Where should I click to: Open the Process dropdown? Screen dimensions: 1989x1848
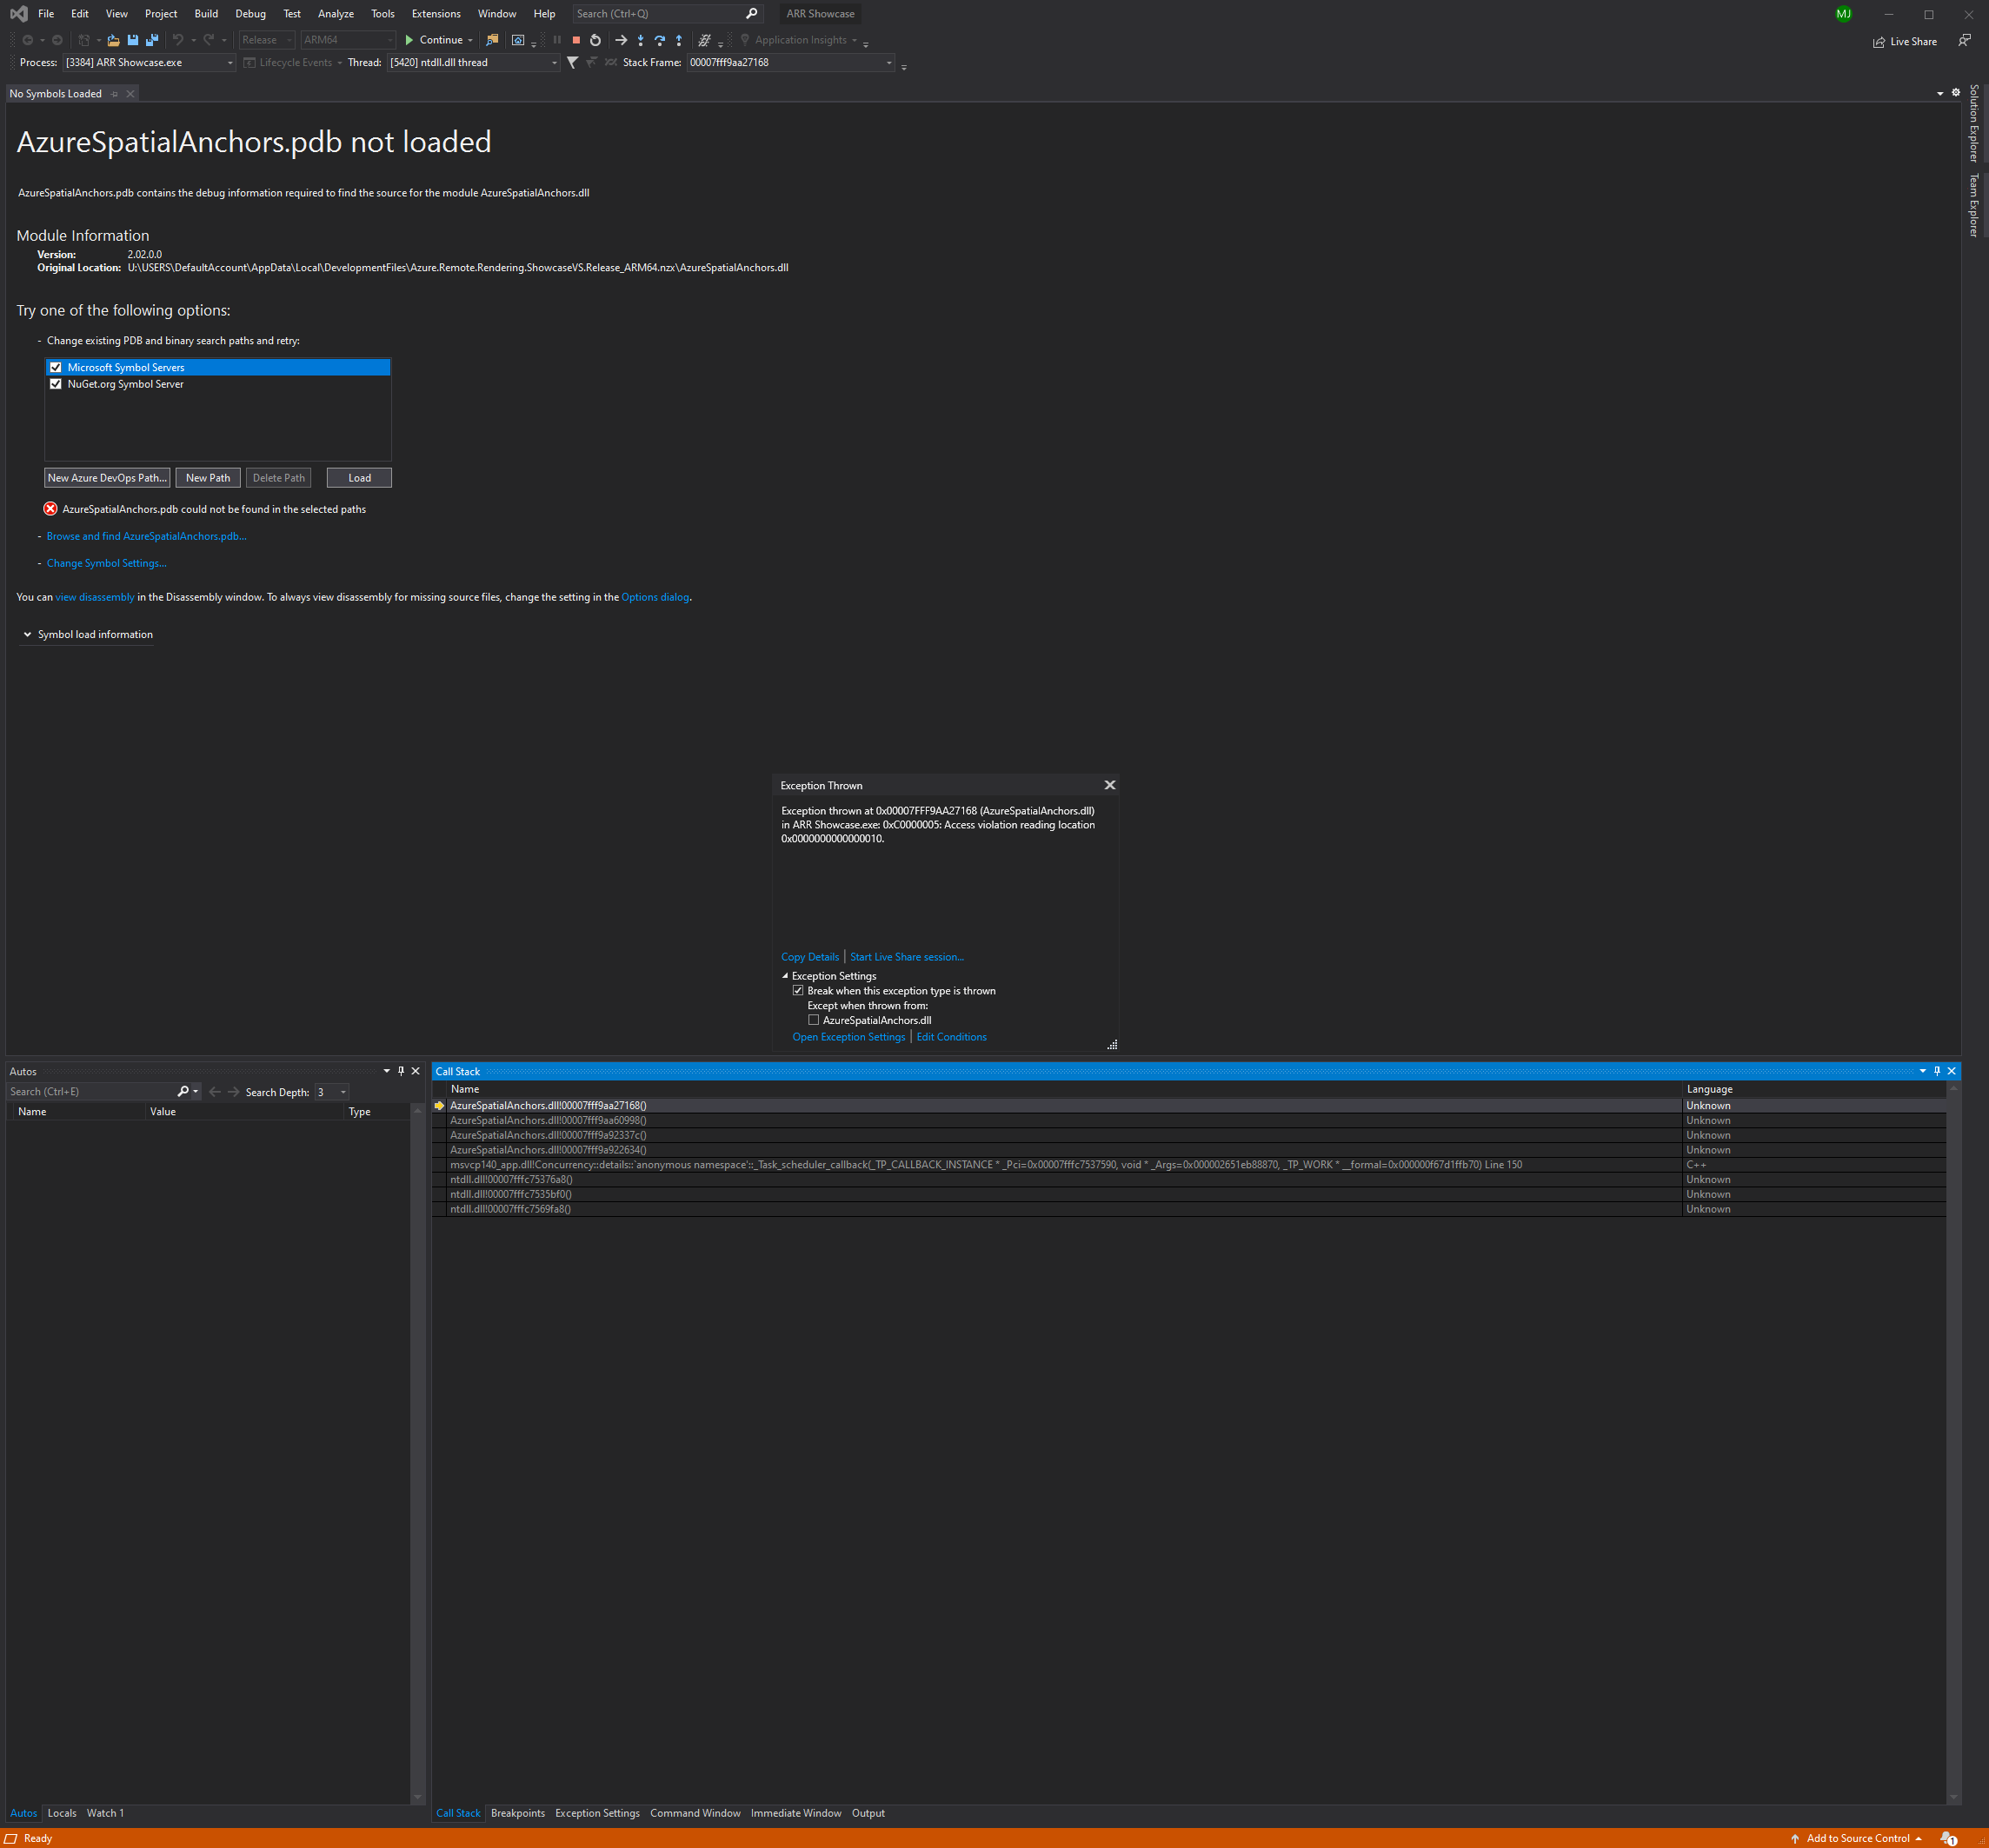click(x=229, y=62)
